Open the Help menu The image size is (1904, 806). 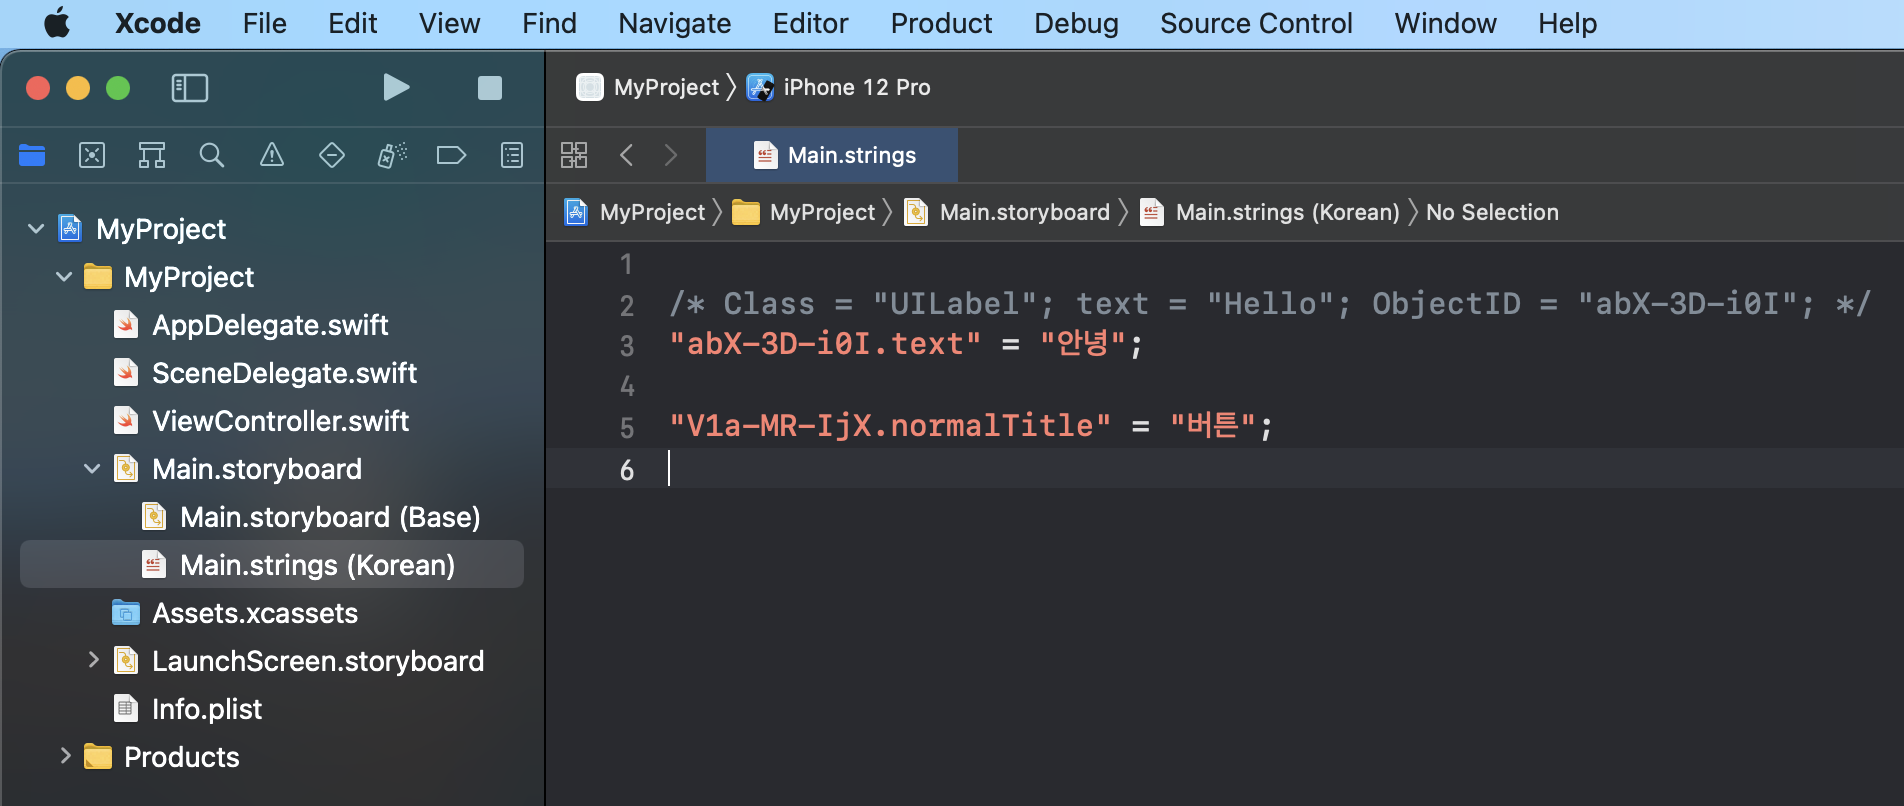(1567, 23)
